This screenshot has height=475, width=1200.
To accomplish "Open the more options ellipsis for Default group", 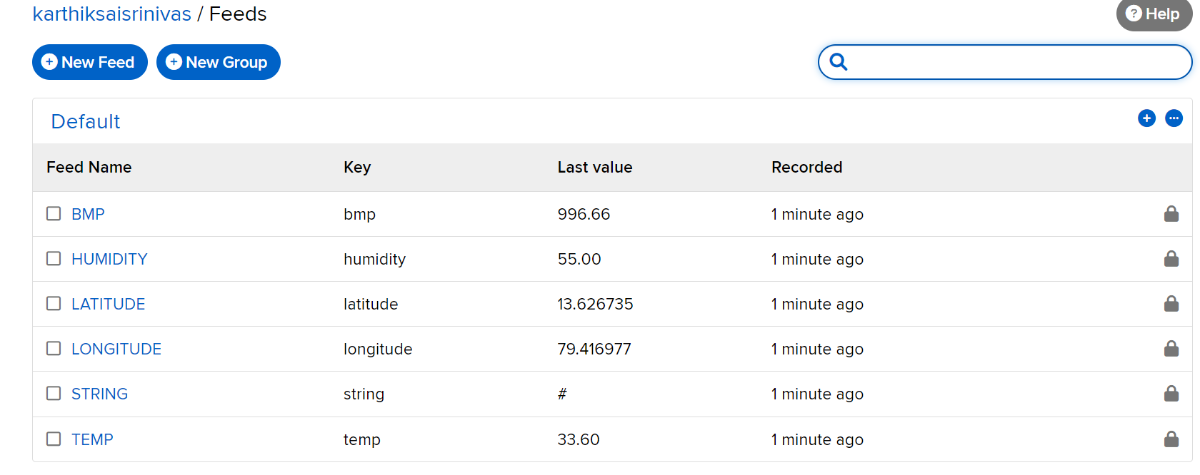I will point(1174,118).
